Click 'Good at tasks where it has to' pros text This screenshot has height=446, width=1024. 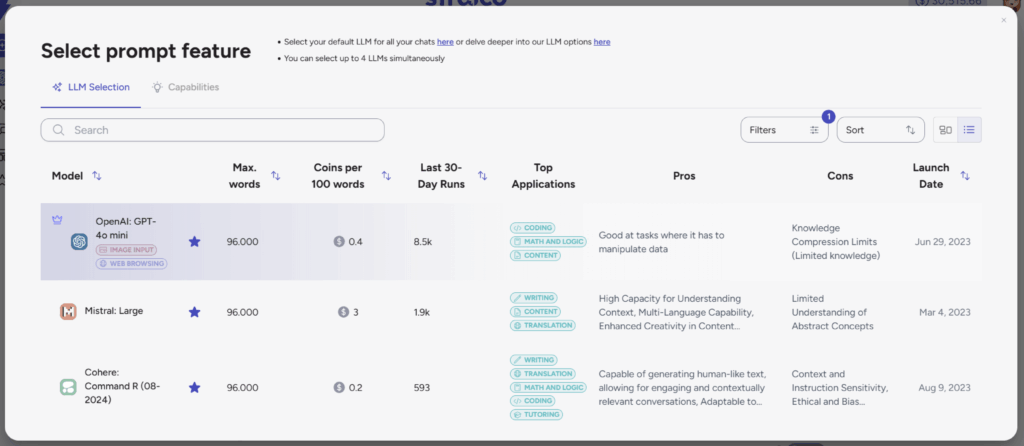click(662, 235)
